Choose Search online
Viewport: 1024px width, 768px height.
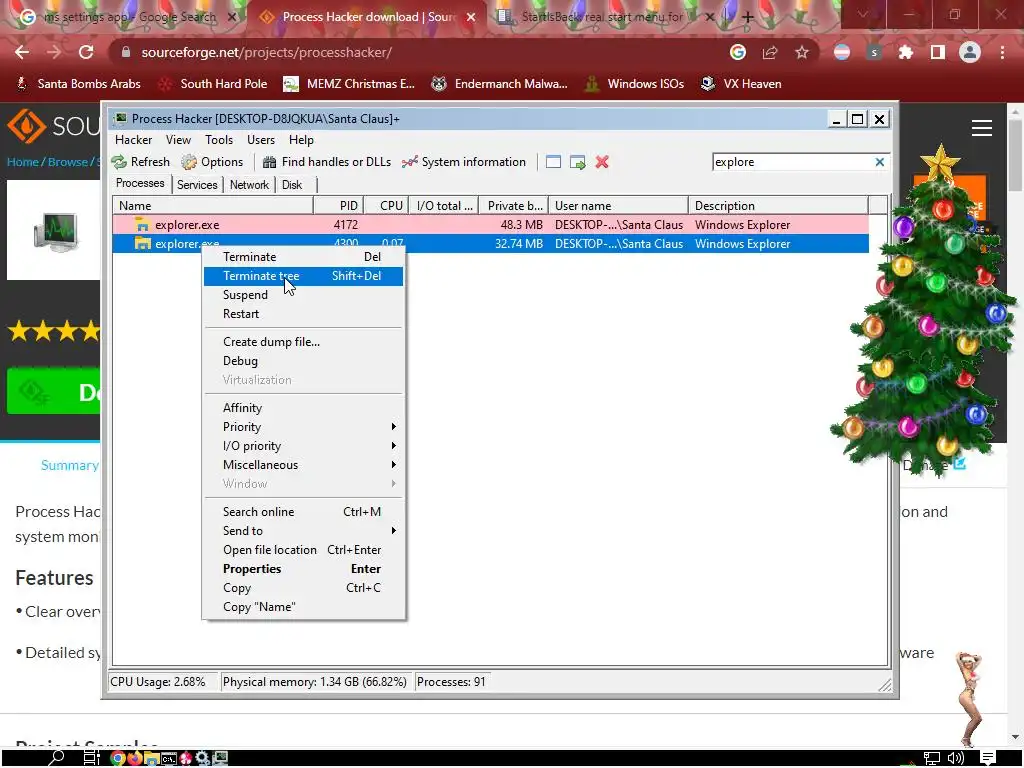[x=304, y=511]
